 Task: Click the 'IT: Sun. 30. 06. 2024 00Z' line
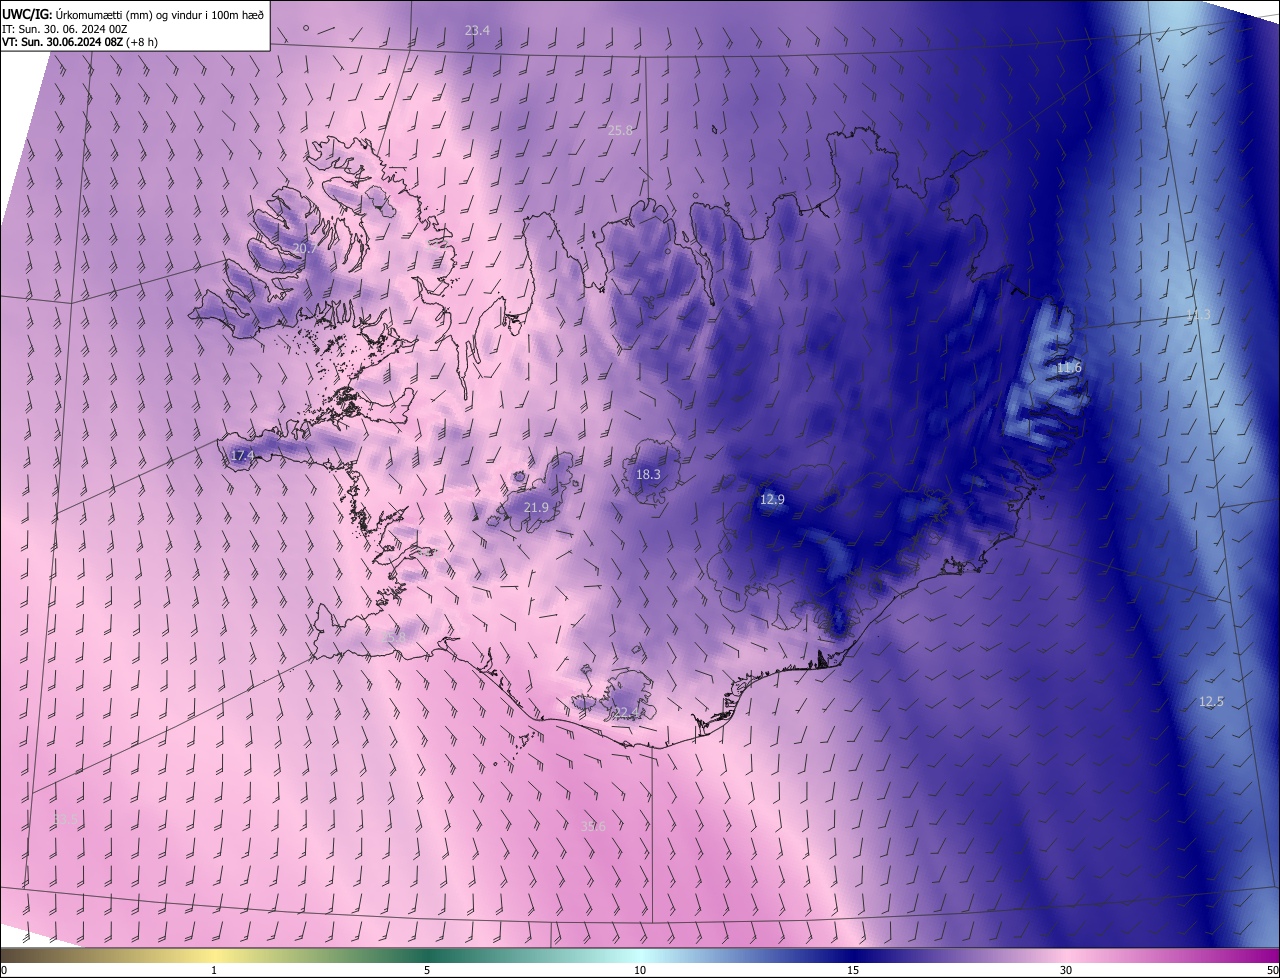coord(64,28)
